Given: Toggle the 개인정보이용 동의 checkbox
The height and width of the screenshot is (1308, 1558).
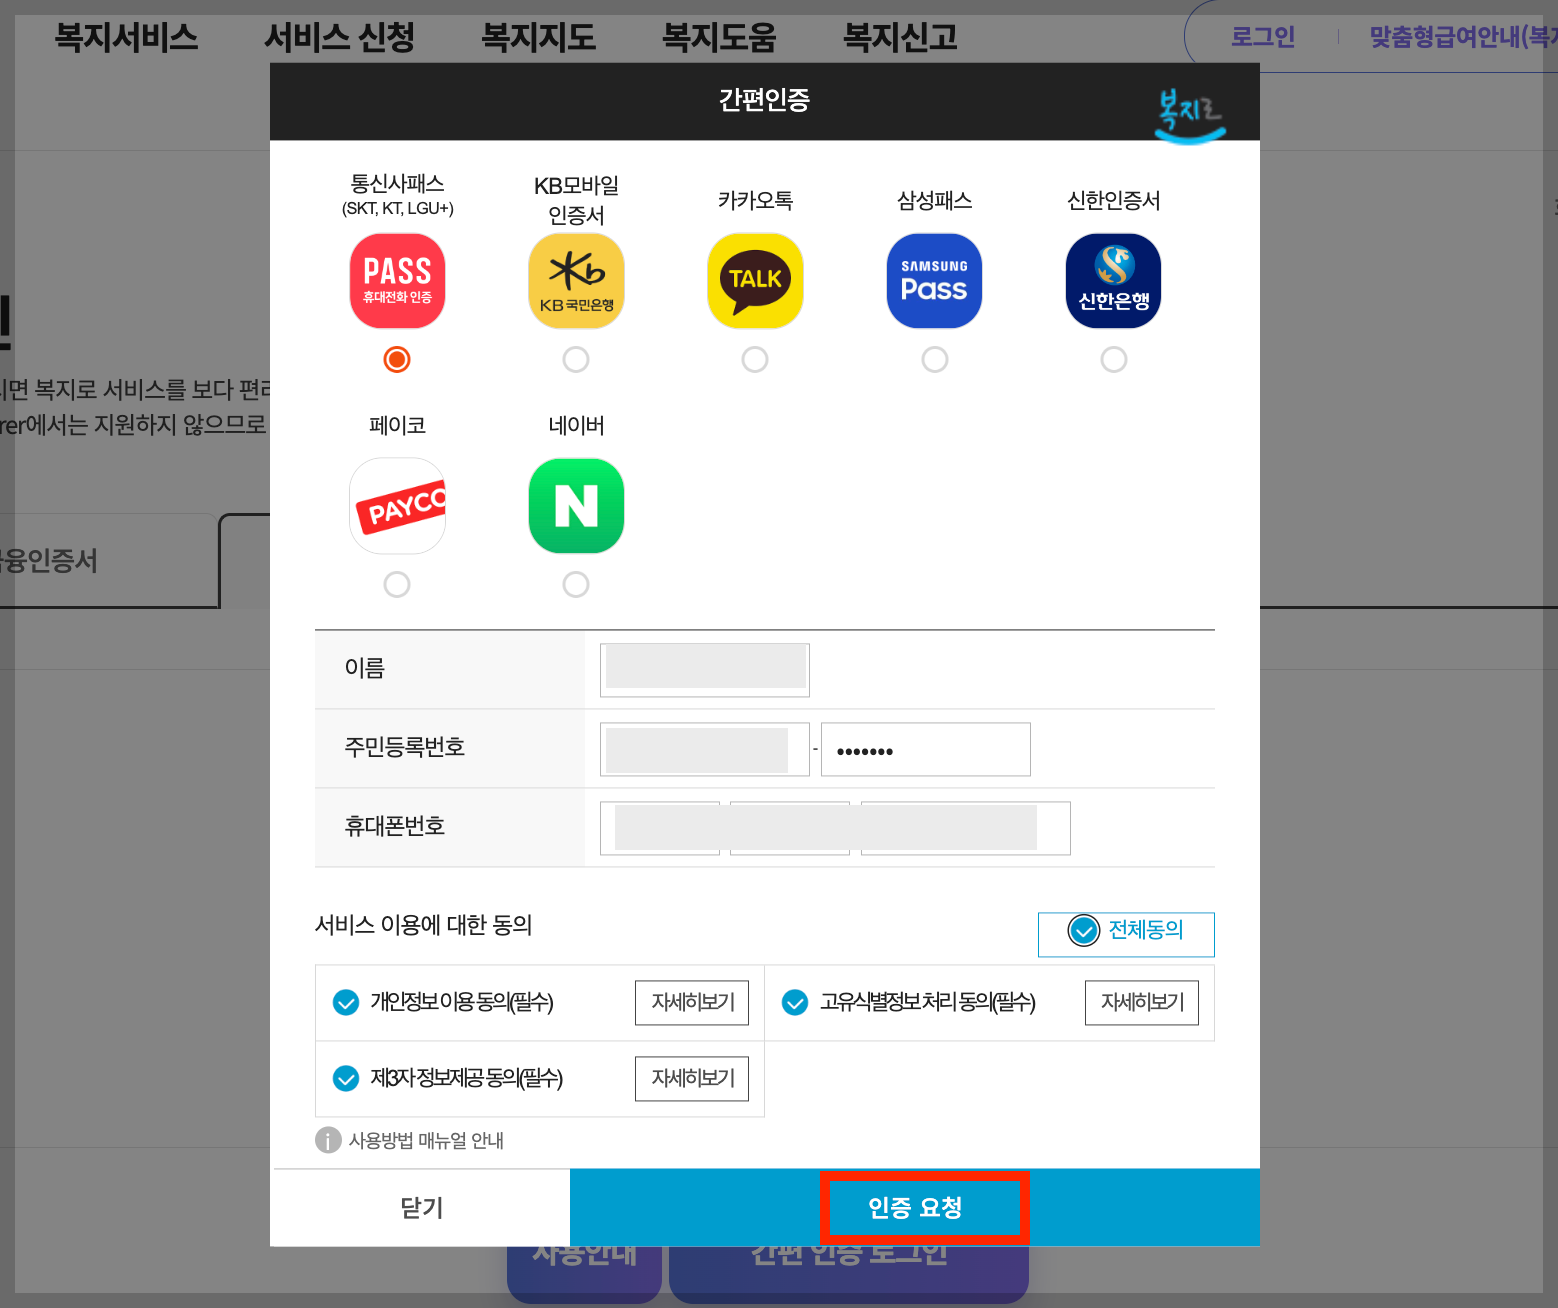Looking at the screenshot, I should tap(346, 1002).
